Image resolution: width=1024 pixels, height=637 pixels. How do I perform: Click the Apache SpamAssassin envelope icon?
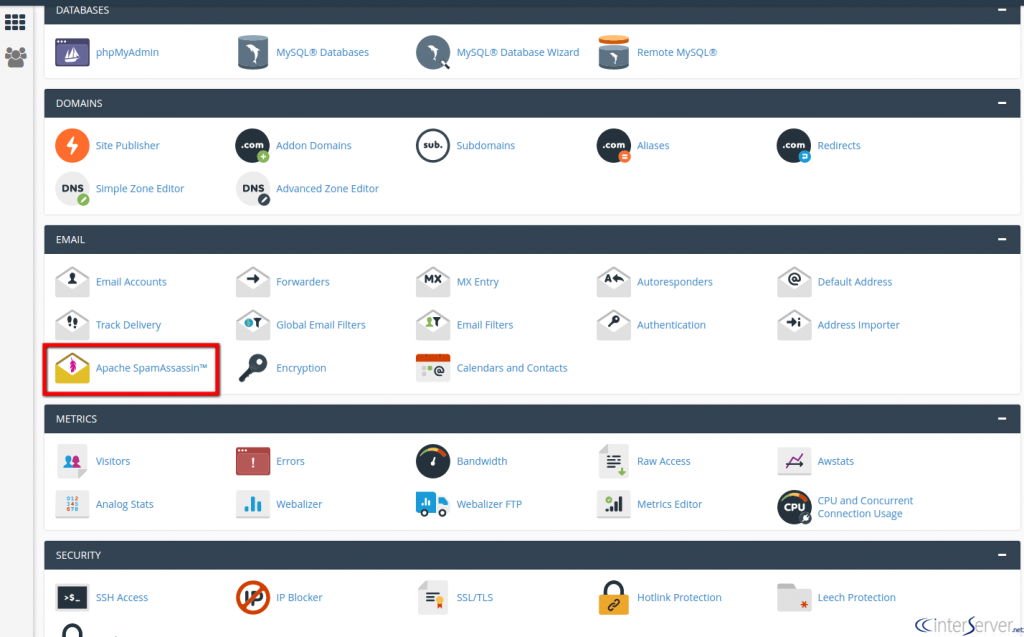click(72, 368)
